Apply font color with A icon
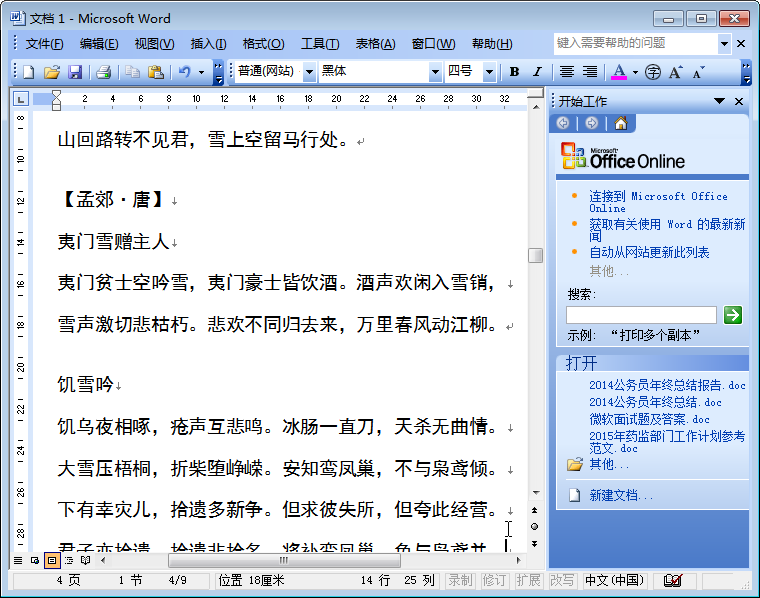The image size is (760, 598). click(x=619, y=72)
